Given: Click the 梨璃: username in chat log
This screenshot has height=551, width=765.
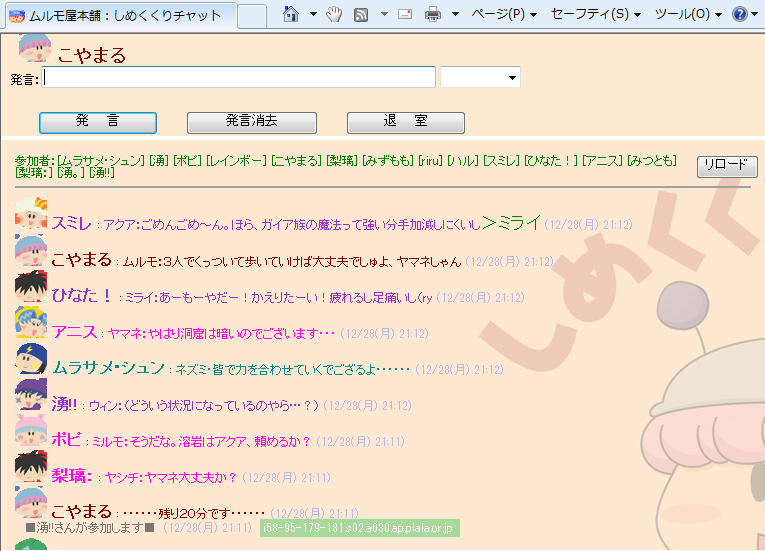Looking at the screenshot, I should pos(72,476).
